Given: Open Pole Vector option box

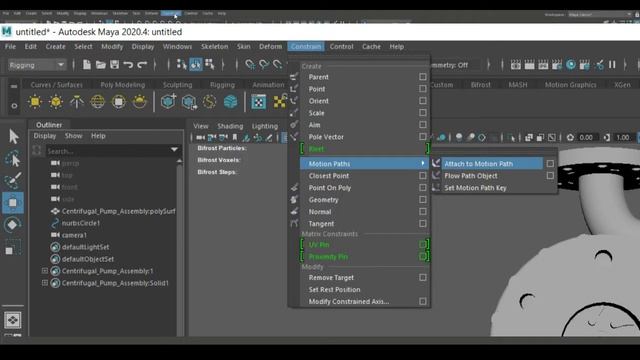Looking at the screenshot, I should pos(423,137).
